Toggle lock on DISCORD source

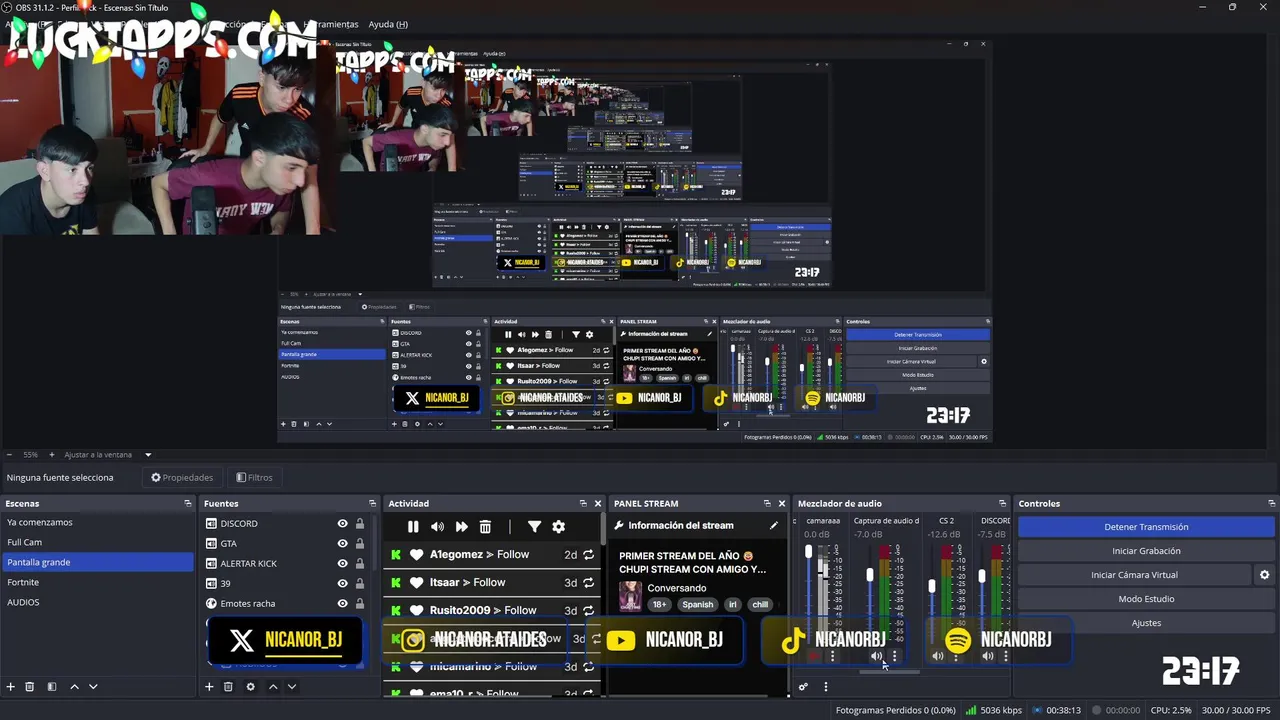click(x=360, y=523)
